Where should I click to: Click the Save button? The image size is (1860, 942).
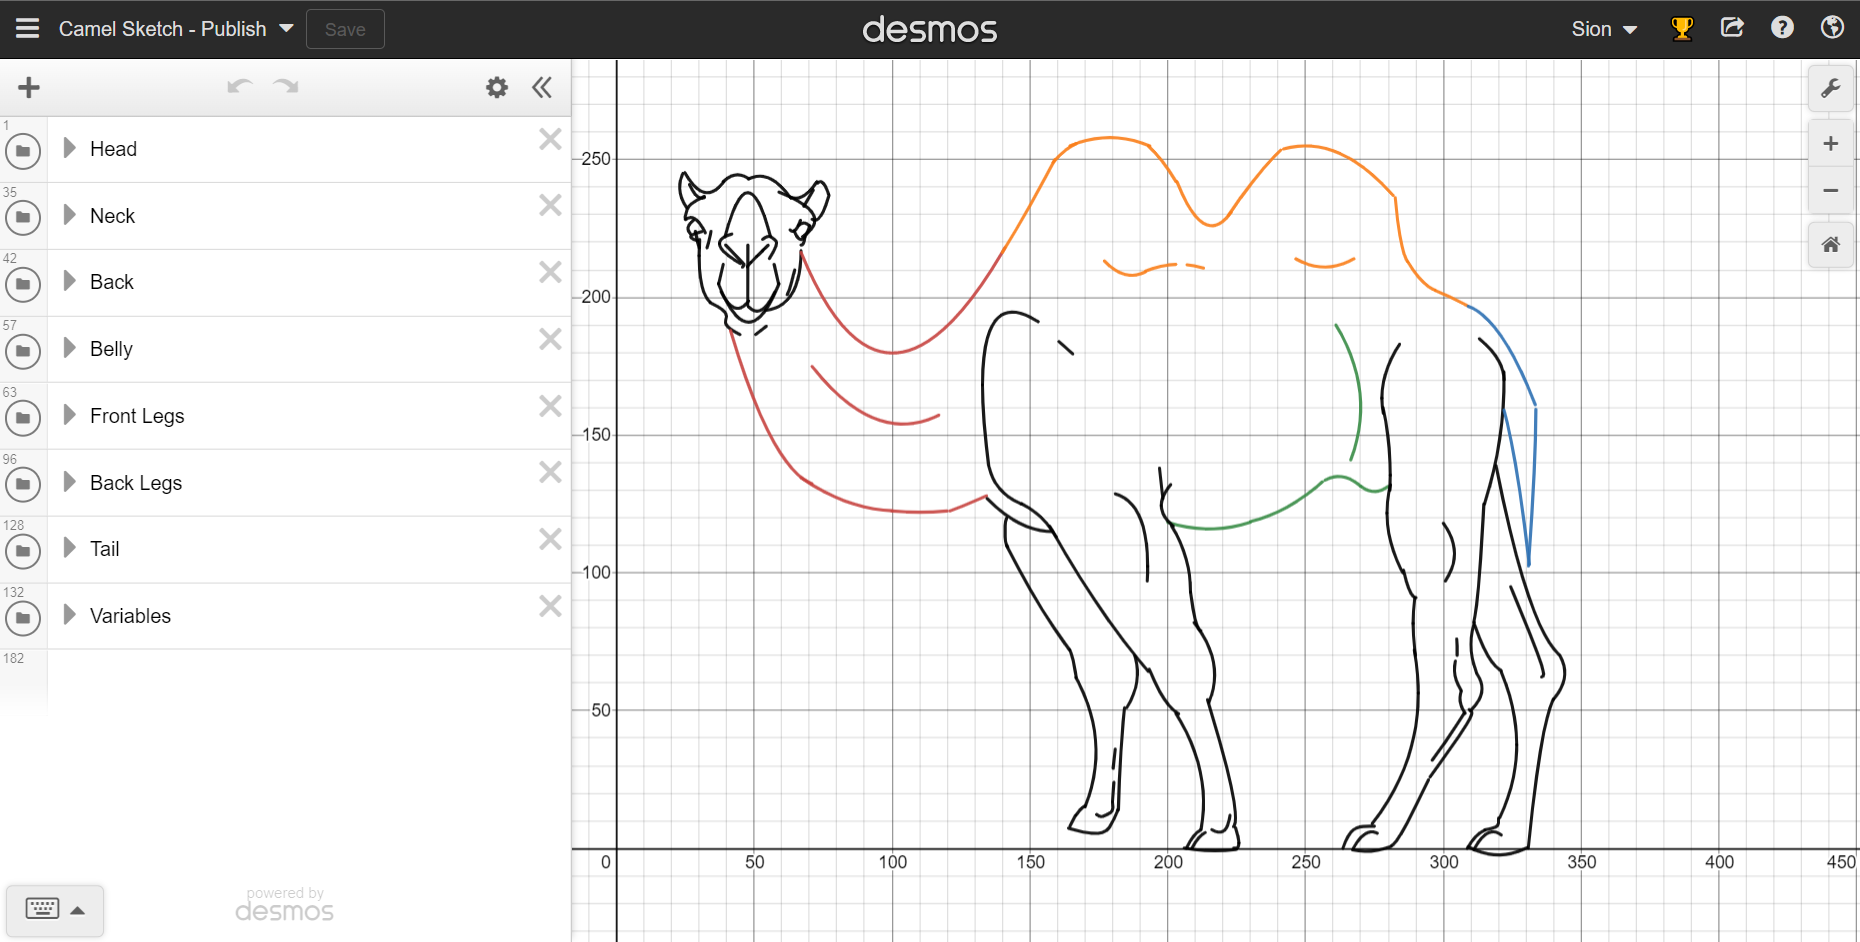coord(345,29)
